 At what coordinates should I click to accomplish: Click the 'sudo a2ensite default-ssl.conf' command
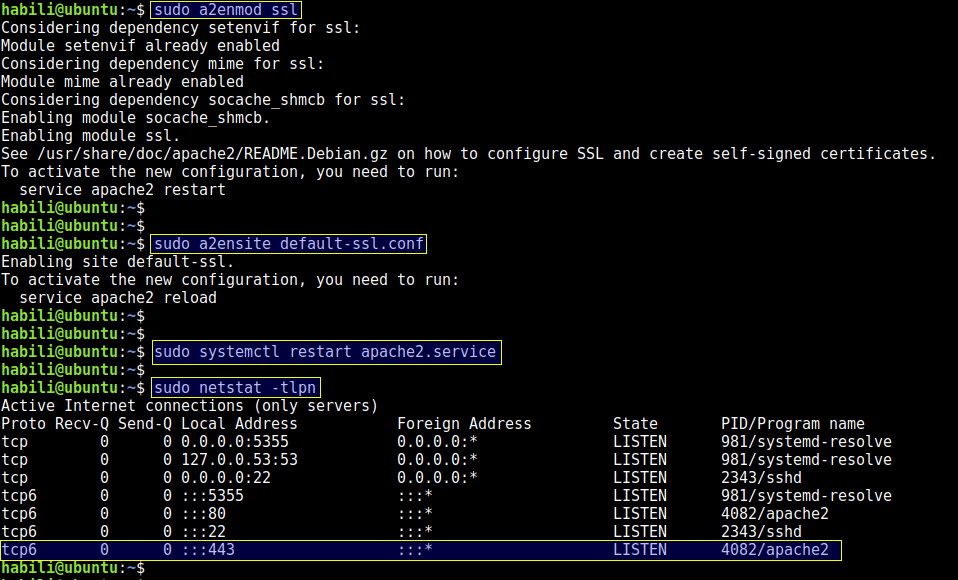(288, 244)
